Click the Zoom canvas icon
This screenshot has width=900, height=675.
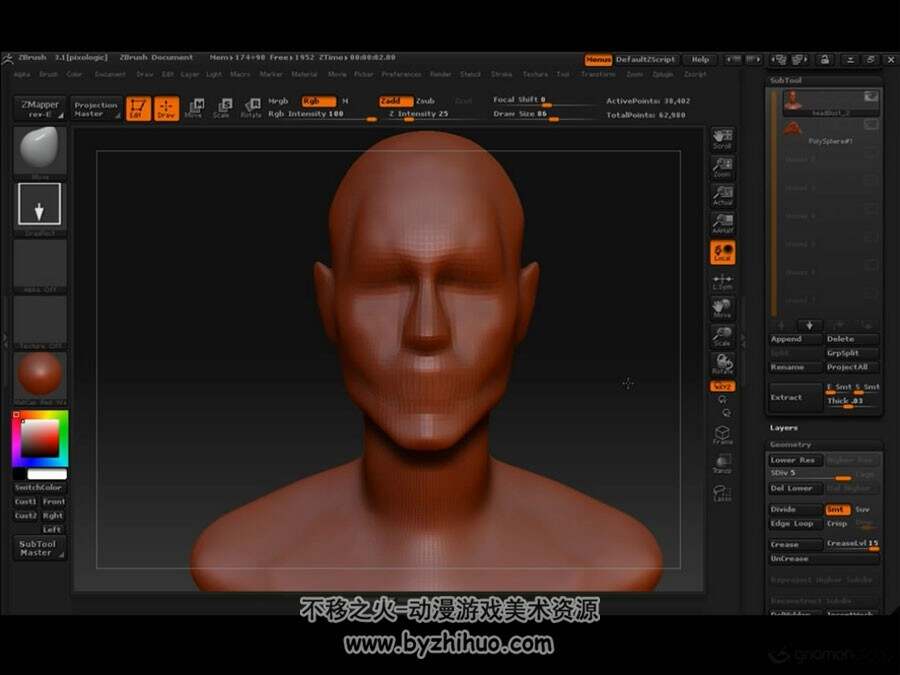[722, 167]
